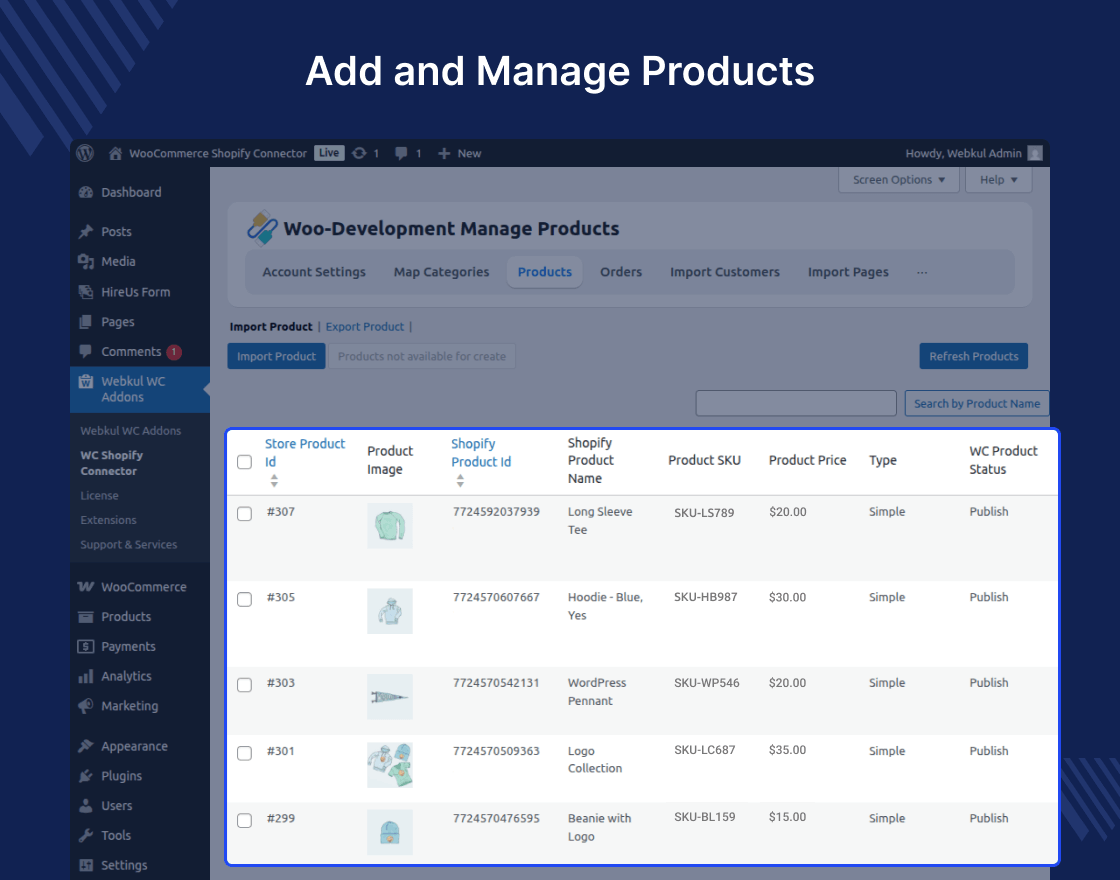Open the Import Customers tab
Viewport: 1120px width, 880px height.
(x=724, y=272)
